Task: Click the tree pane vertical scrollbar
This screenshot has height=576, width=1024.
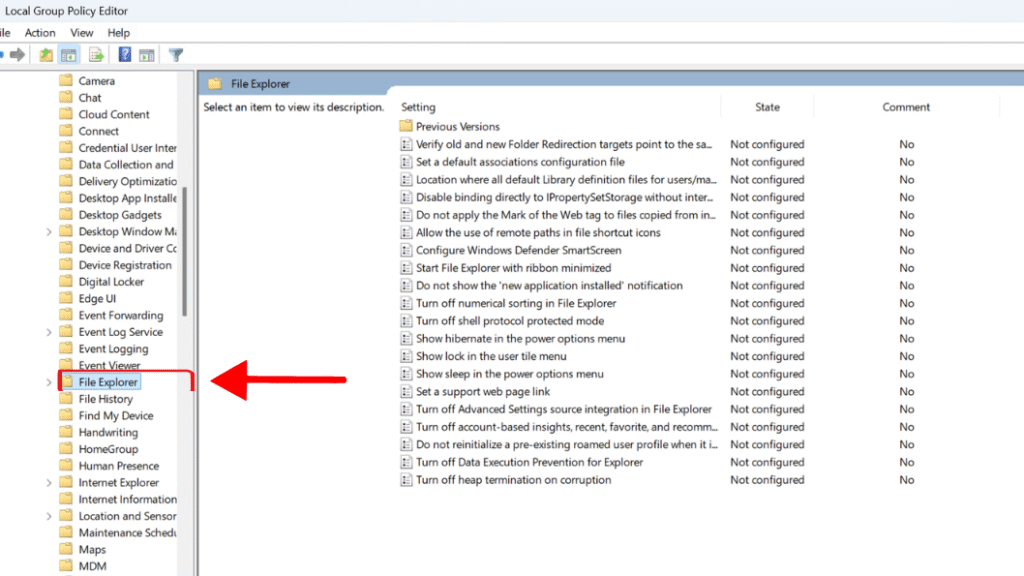Action: (185, 251)
